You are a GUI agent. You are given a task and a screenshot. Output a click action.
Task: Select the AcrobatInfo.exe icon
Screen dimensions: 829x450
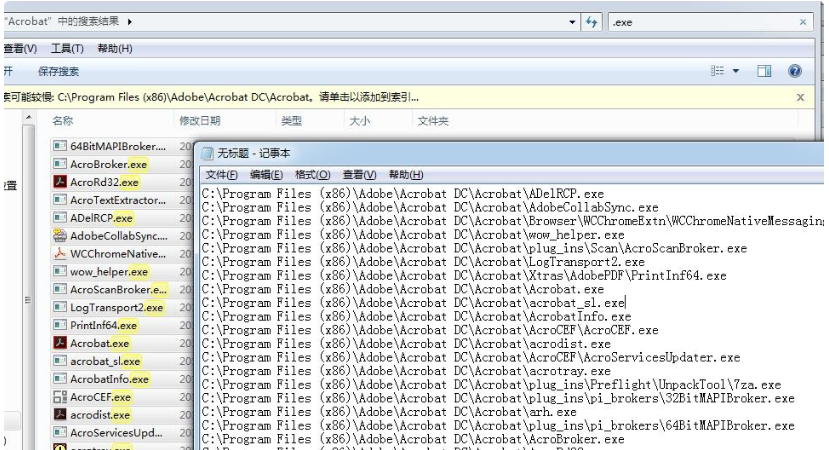point(60,379)
